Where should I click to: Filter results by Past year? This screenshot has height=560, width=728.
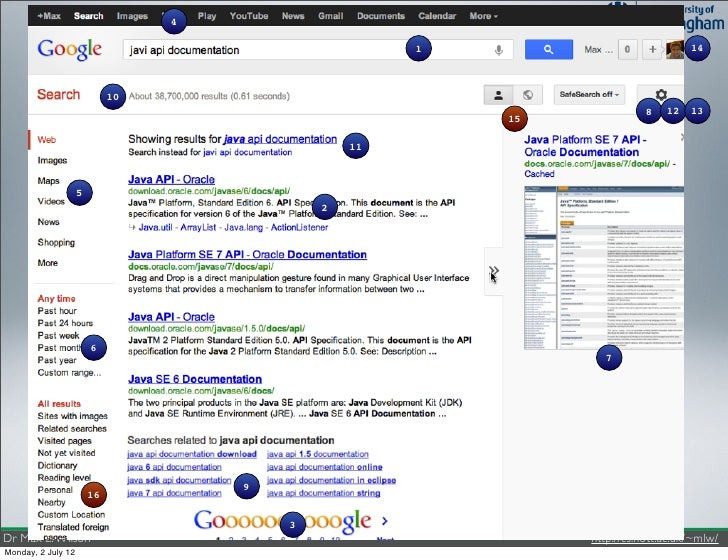[x=57, y=360]
